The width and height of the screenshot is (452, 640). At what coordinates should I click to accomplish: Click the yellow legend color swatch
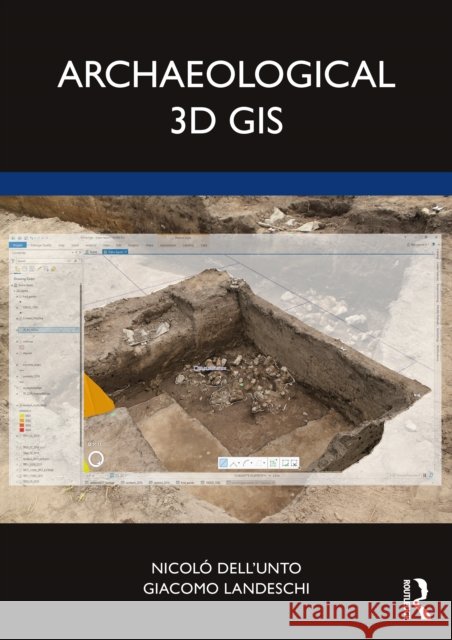[x=22, y=416]
